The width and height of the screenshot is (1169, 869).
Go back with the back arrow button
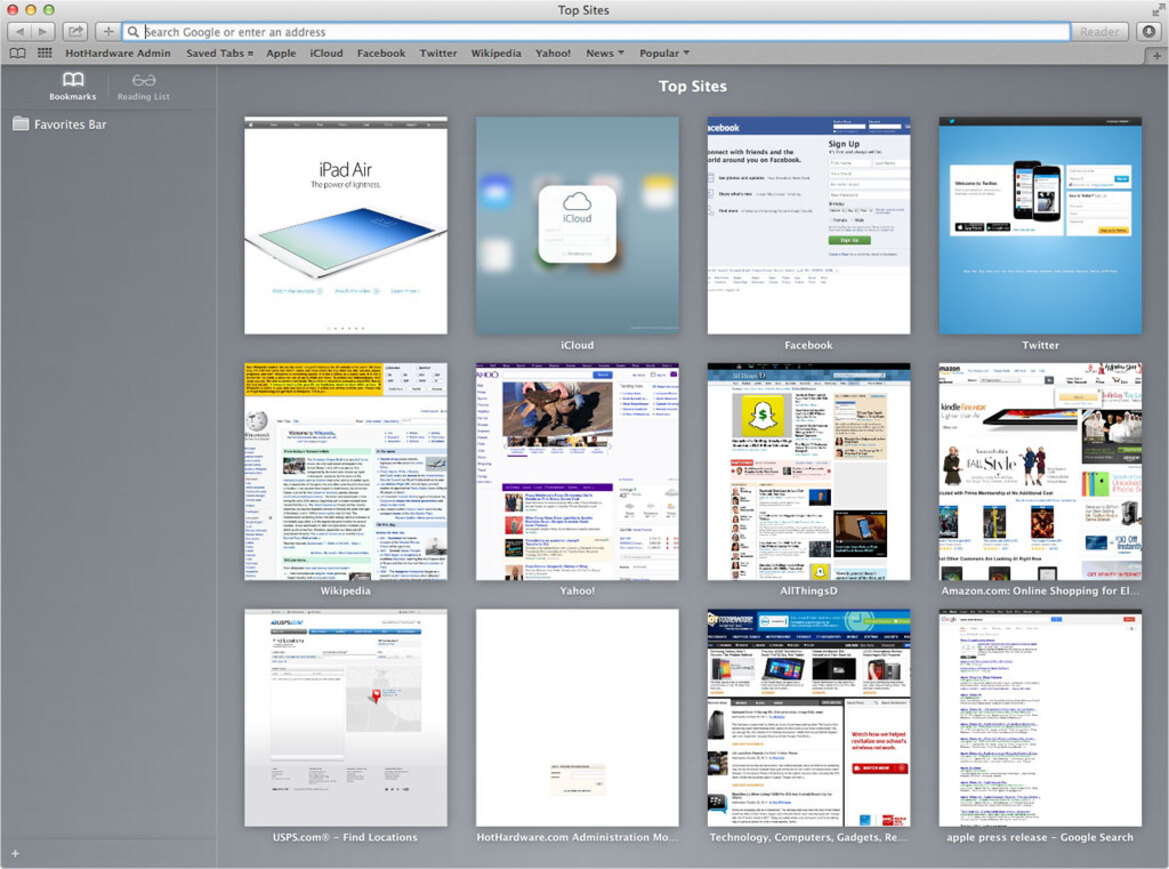tap(19, 31)
